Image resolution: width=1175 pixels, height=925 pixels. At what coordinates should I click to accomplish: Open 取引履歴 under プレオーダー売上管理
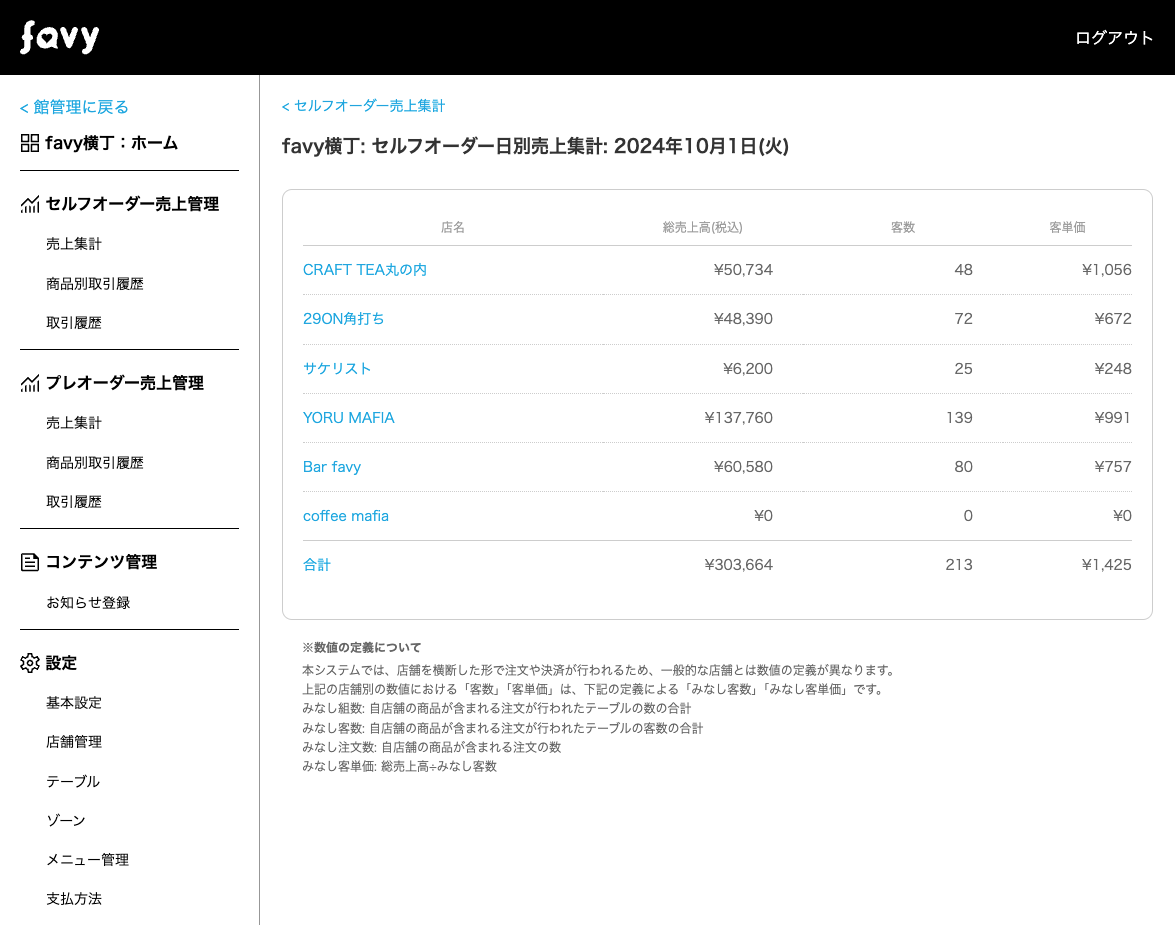73,501
